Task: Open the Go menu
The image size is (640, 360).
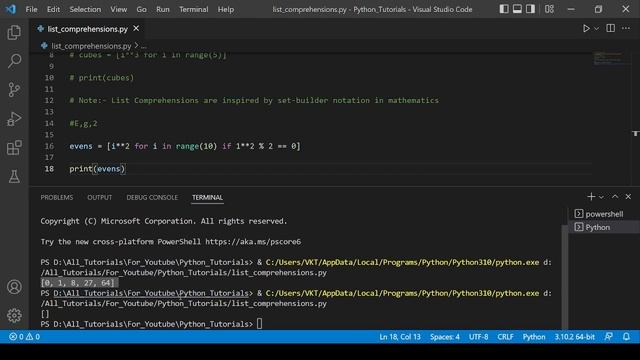Action: click(141, 9)
